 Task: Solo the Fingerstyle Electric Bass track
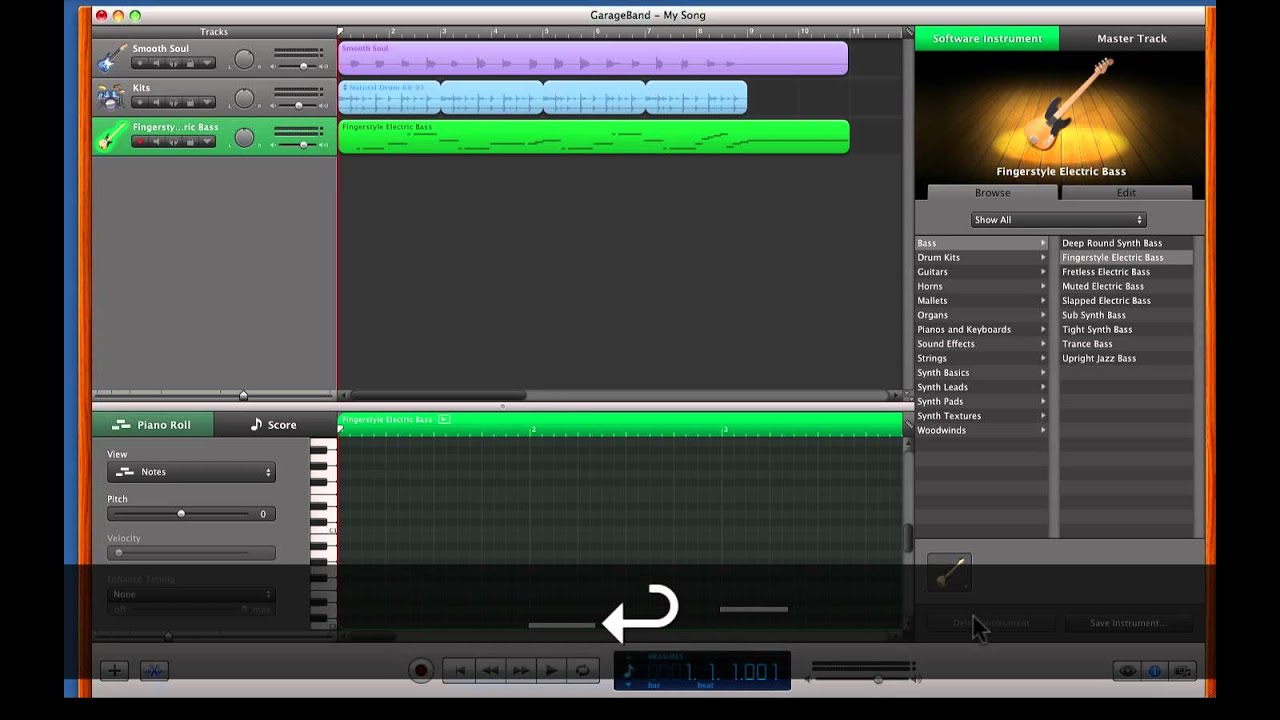[x=173, y=141]
